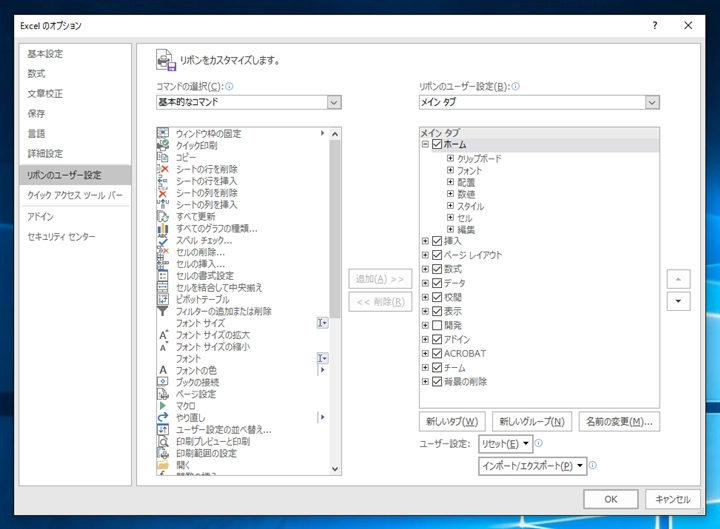Click the キャンセル button
Image resolution: width=720 pixels, height=529 pixels.
tap(673, 499)
